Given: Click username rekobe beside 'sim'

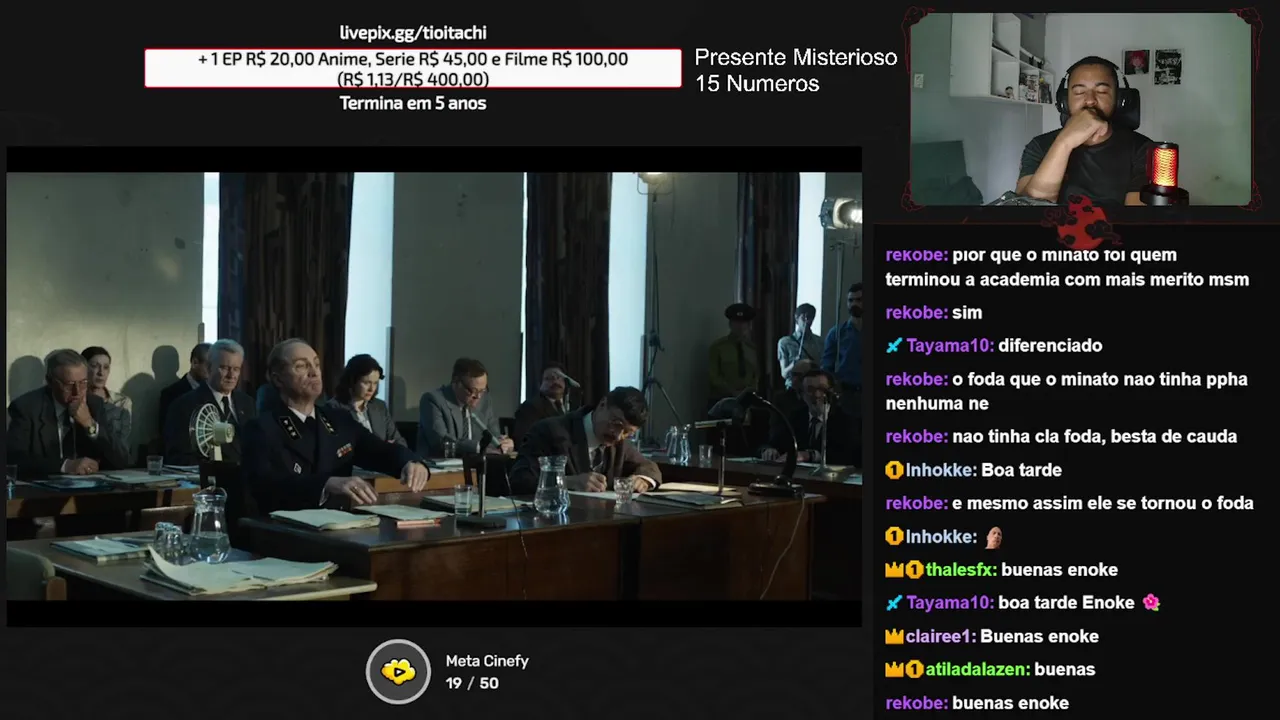Looking at the screenshot, I should pos(916,313).
